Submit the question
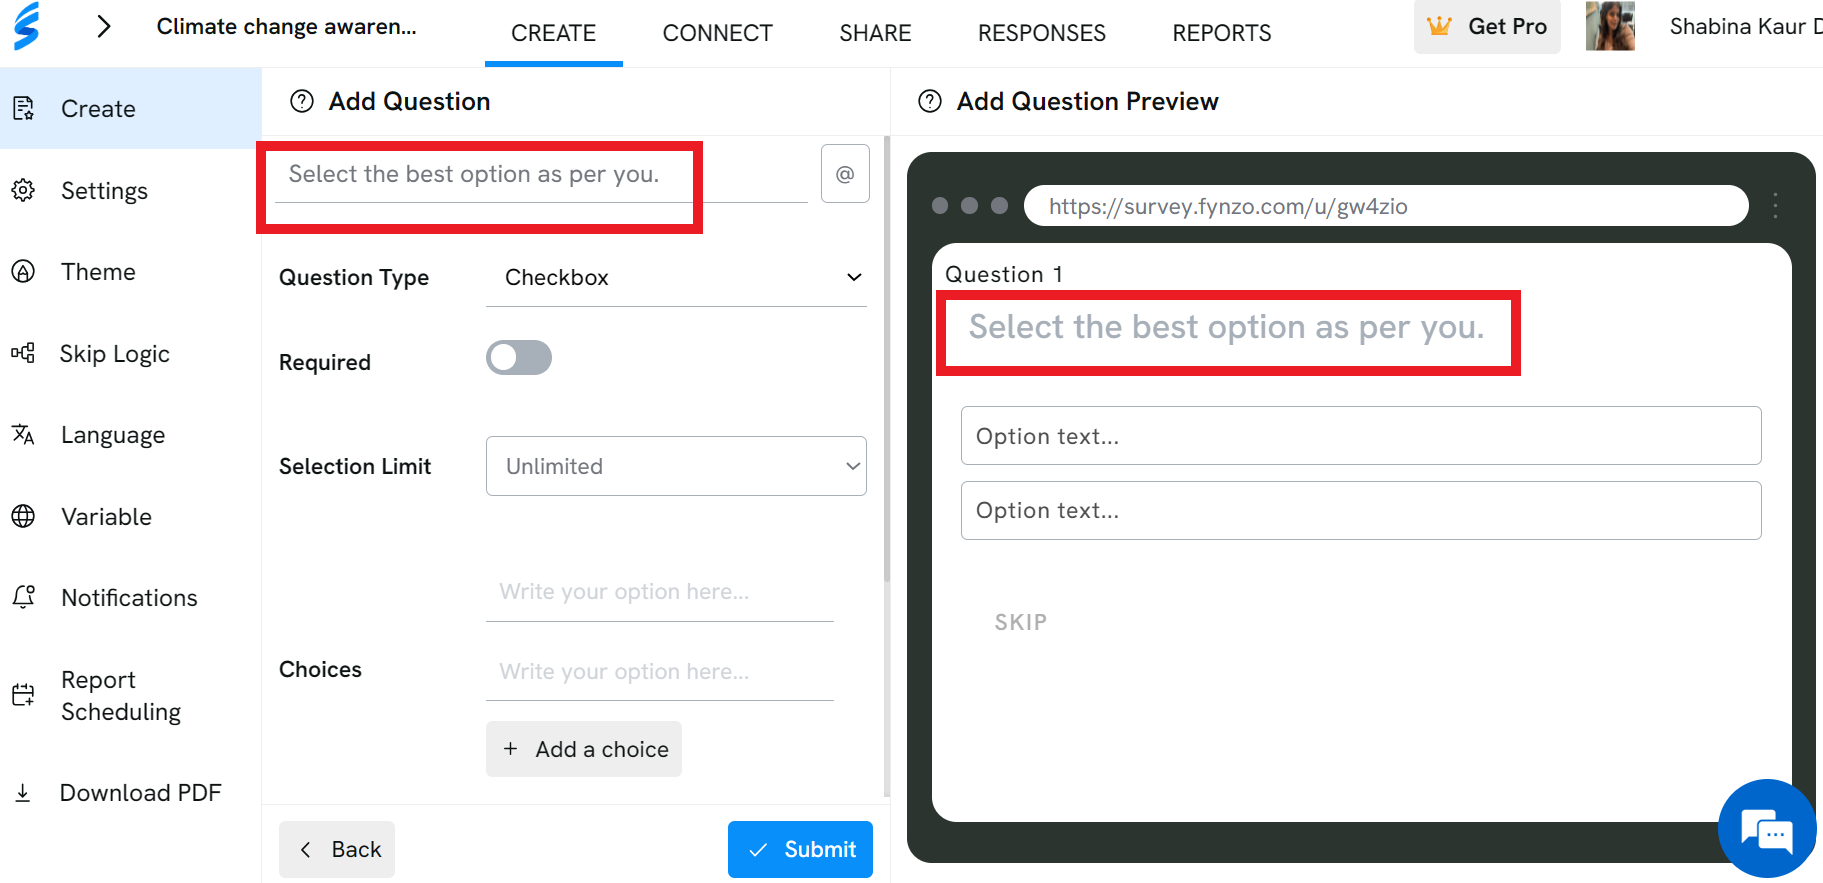 pos(800,849)
